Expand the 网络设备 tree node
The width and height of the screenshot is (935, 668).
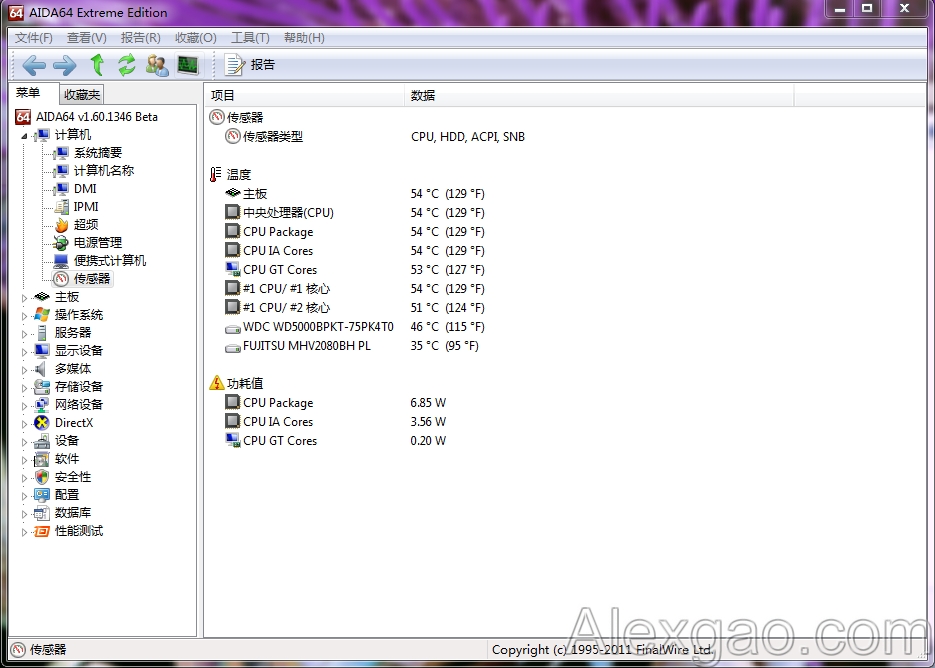(x=24, y=405)
